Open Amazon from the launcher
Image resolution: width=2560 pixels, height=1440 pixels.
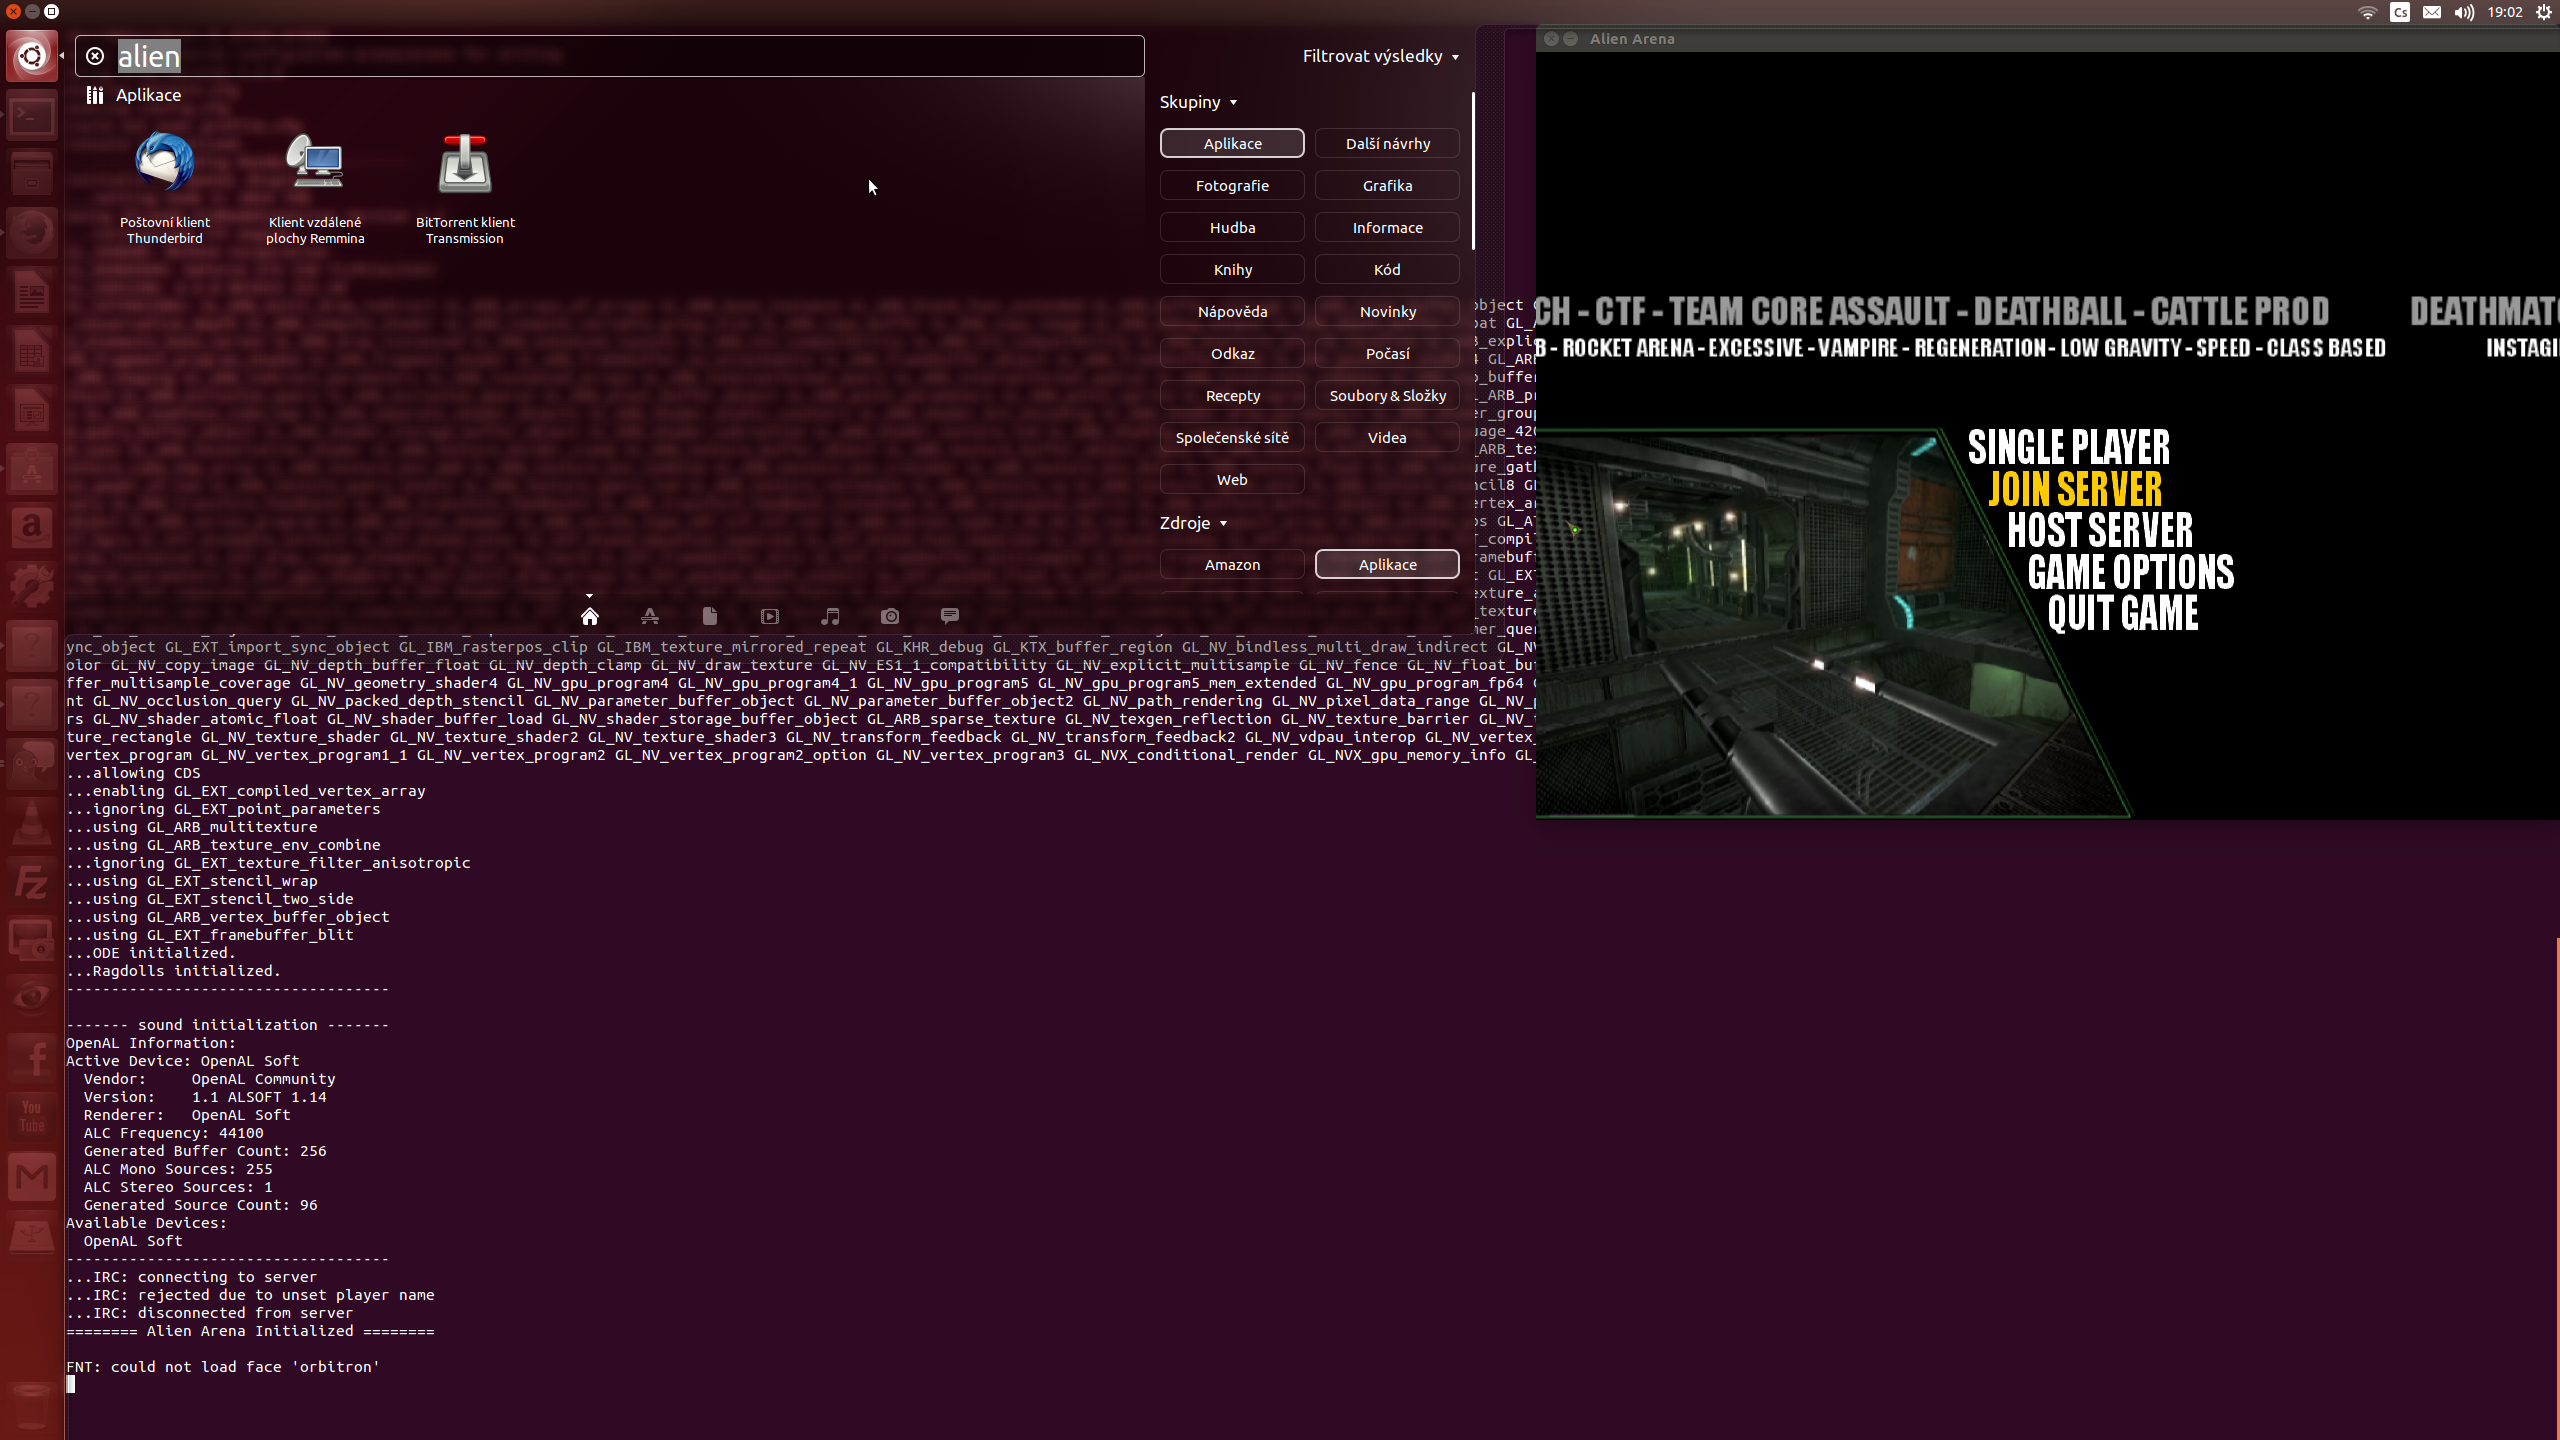32,526
